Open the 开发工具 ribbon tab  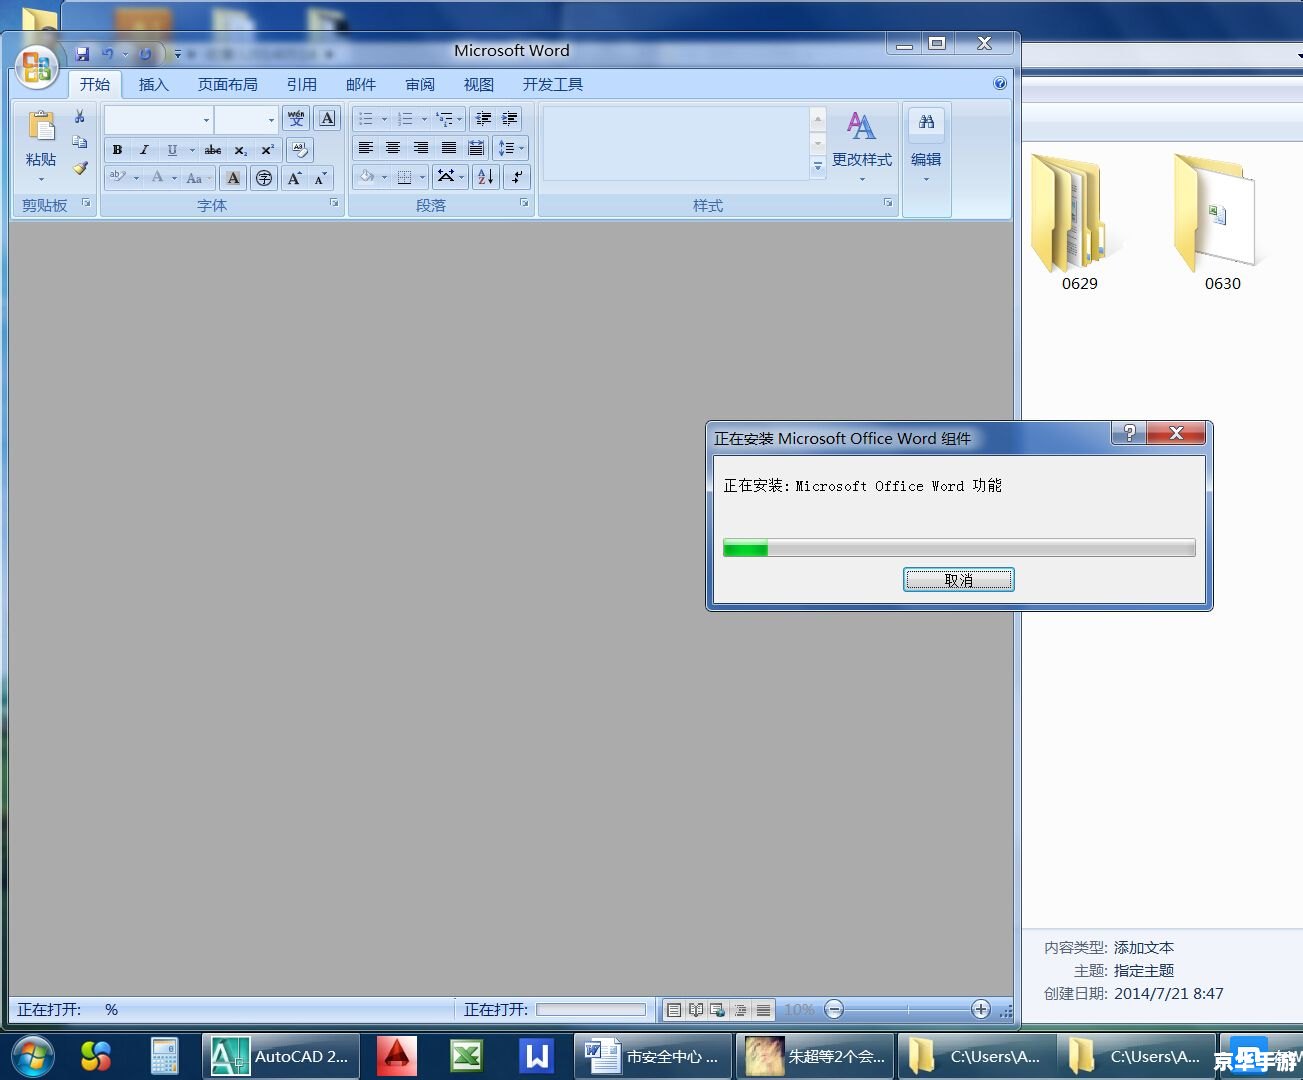(553, 85)
